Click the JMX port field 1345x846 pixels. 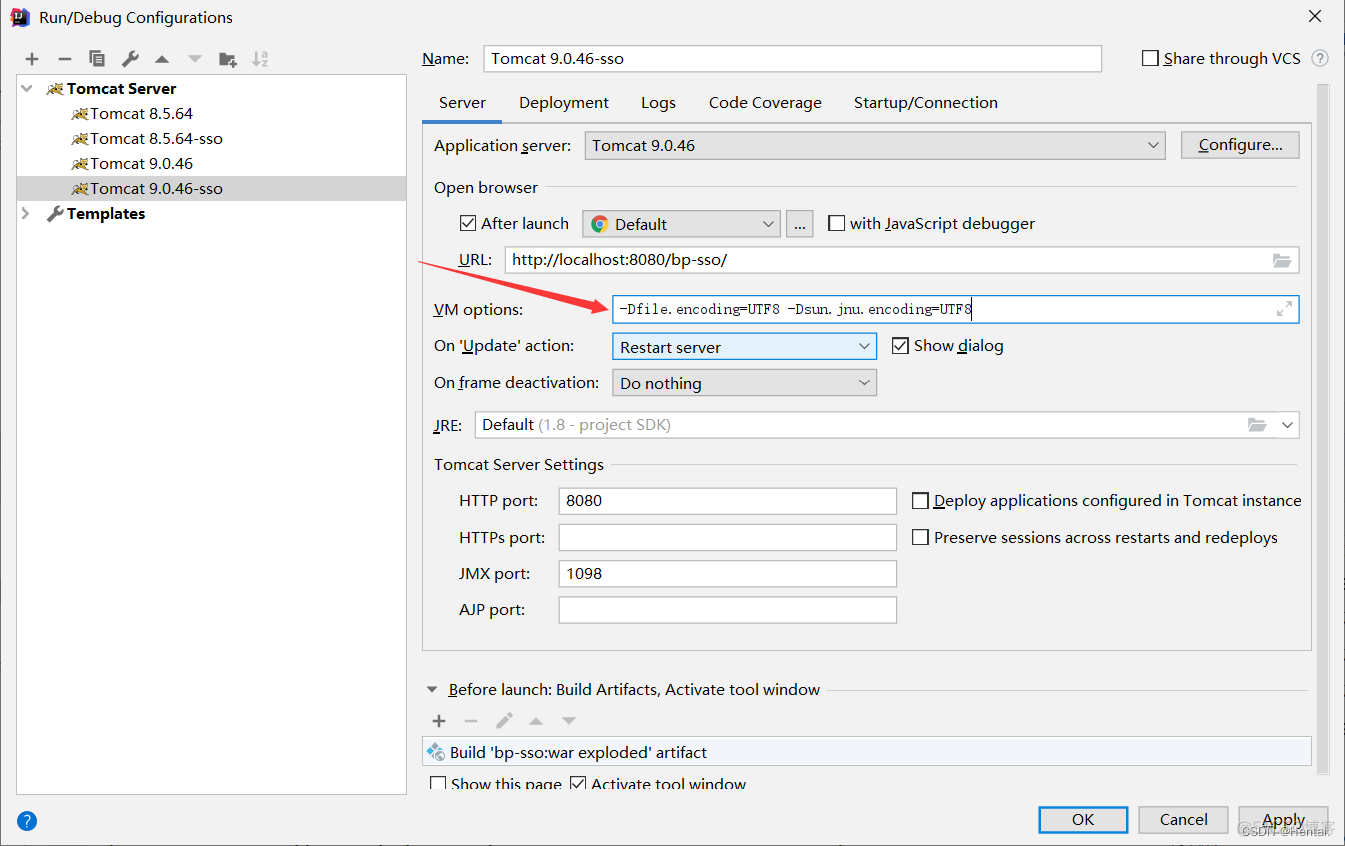(727, 574)
